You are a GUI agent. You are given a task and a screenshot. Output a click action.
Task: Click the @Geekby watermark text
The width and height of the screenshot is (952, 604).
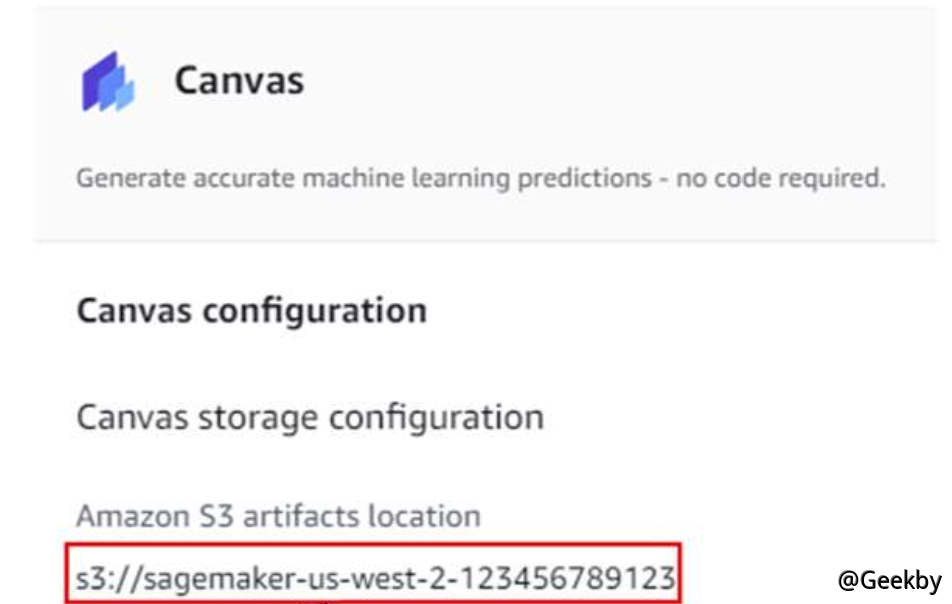(x=889, y=579)
